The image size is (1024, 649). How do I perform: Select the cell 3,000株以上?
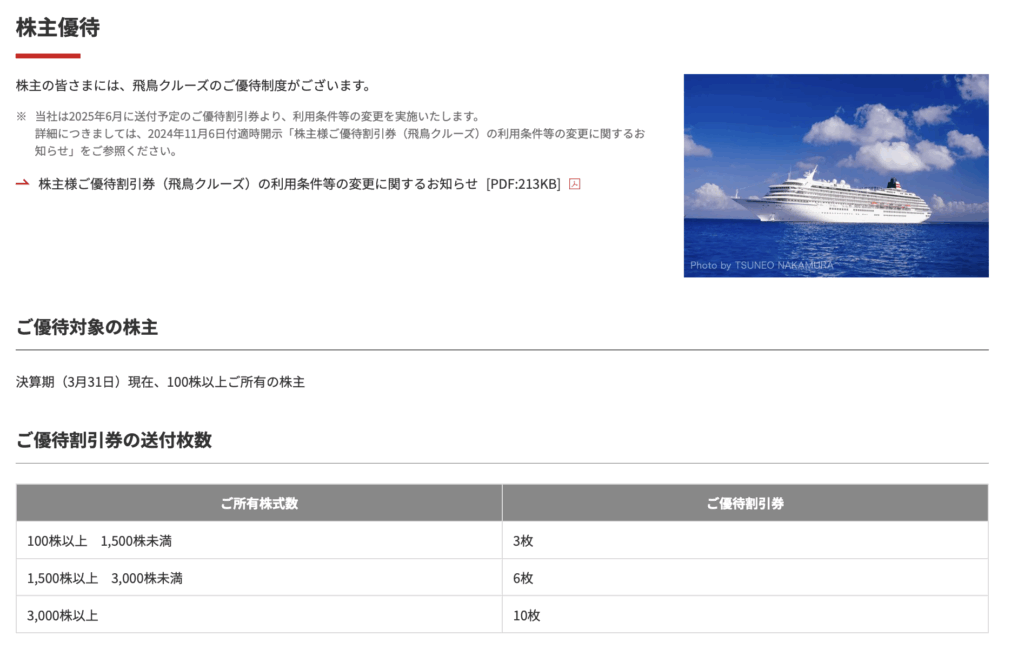pyautogui.click(x=259, y=614)
